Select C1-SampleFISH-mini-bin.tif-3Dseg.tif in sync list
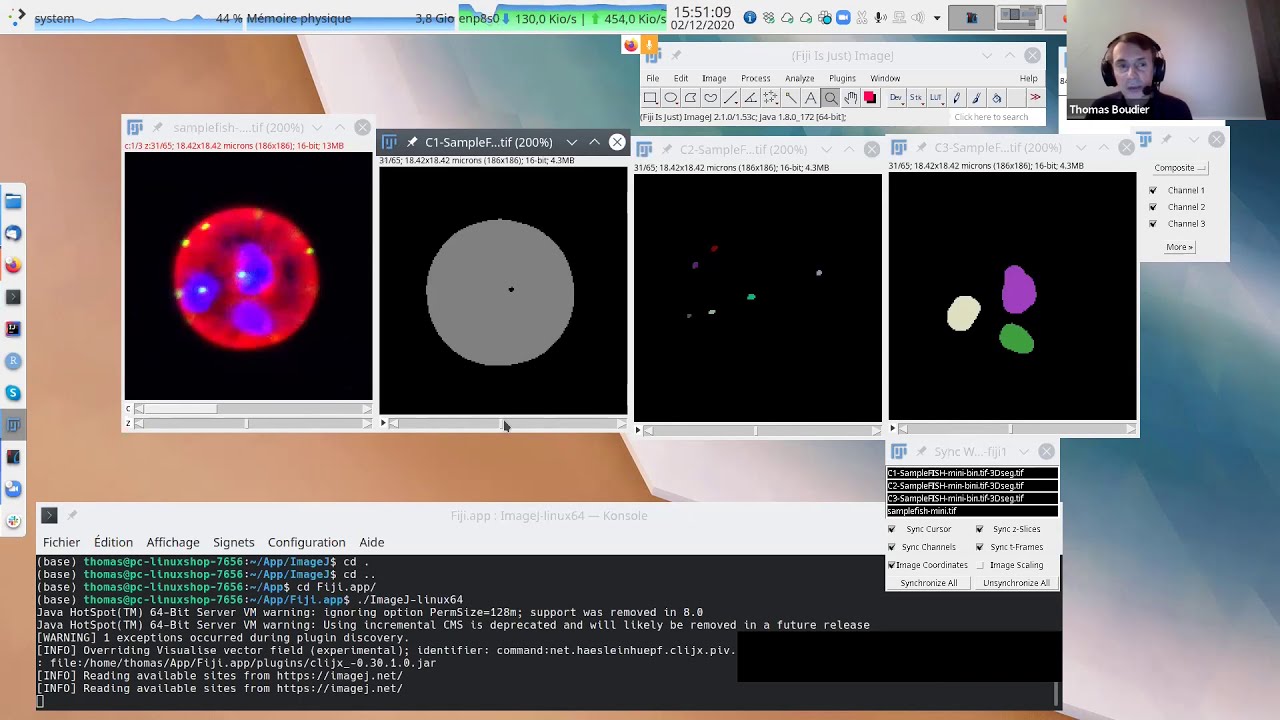The width and height of the screenshot is (1280, 720). [x=972, y=473]
